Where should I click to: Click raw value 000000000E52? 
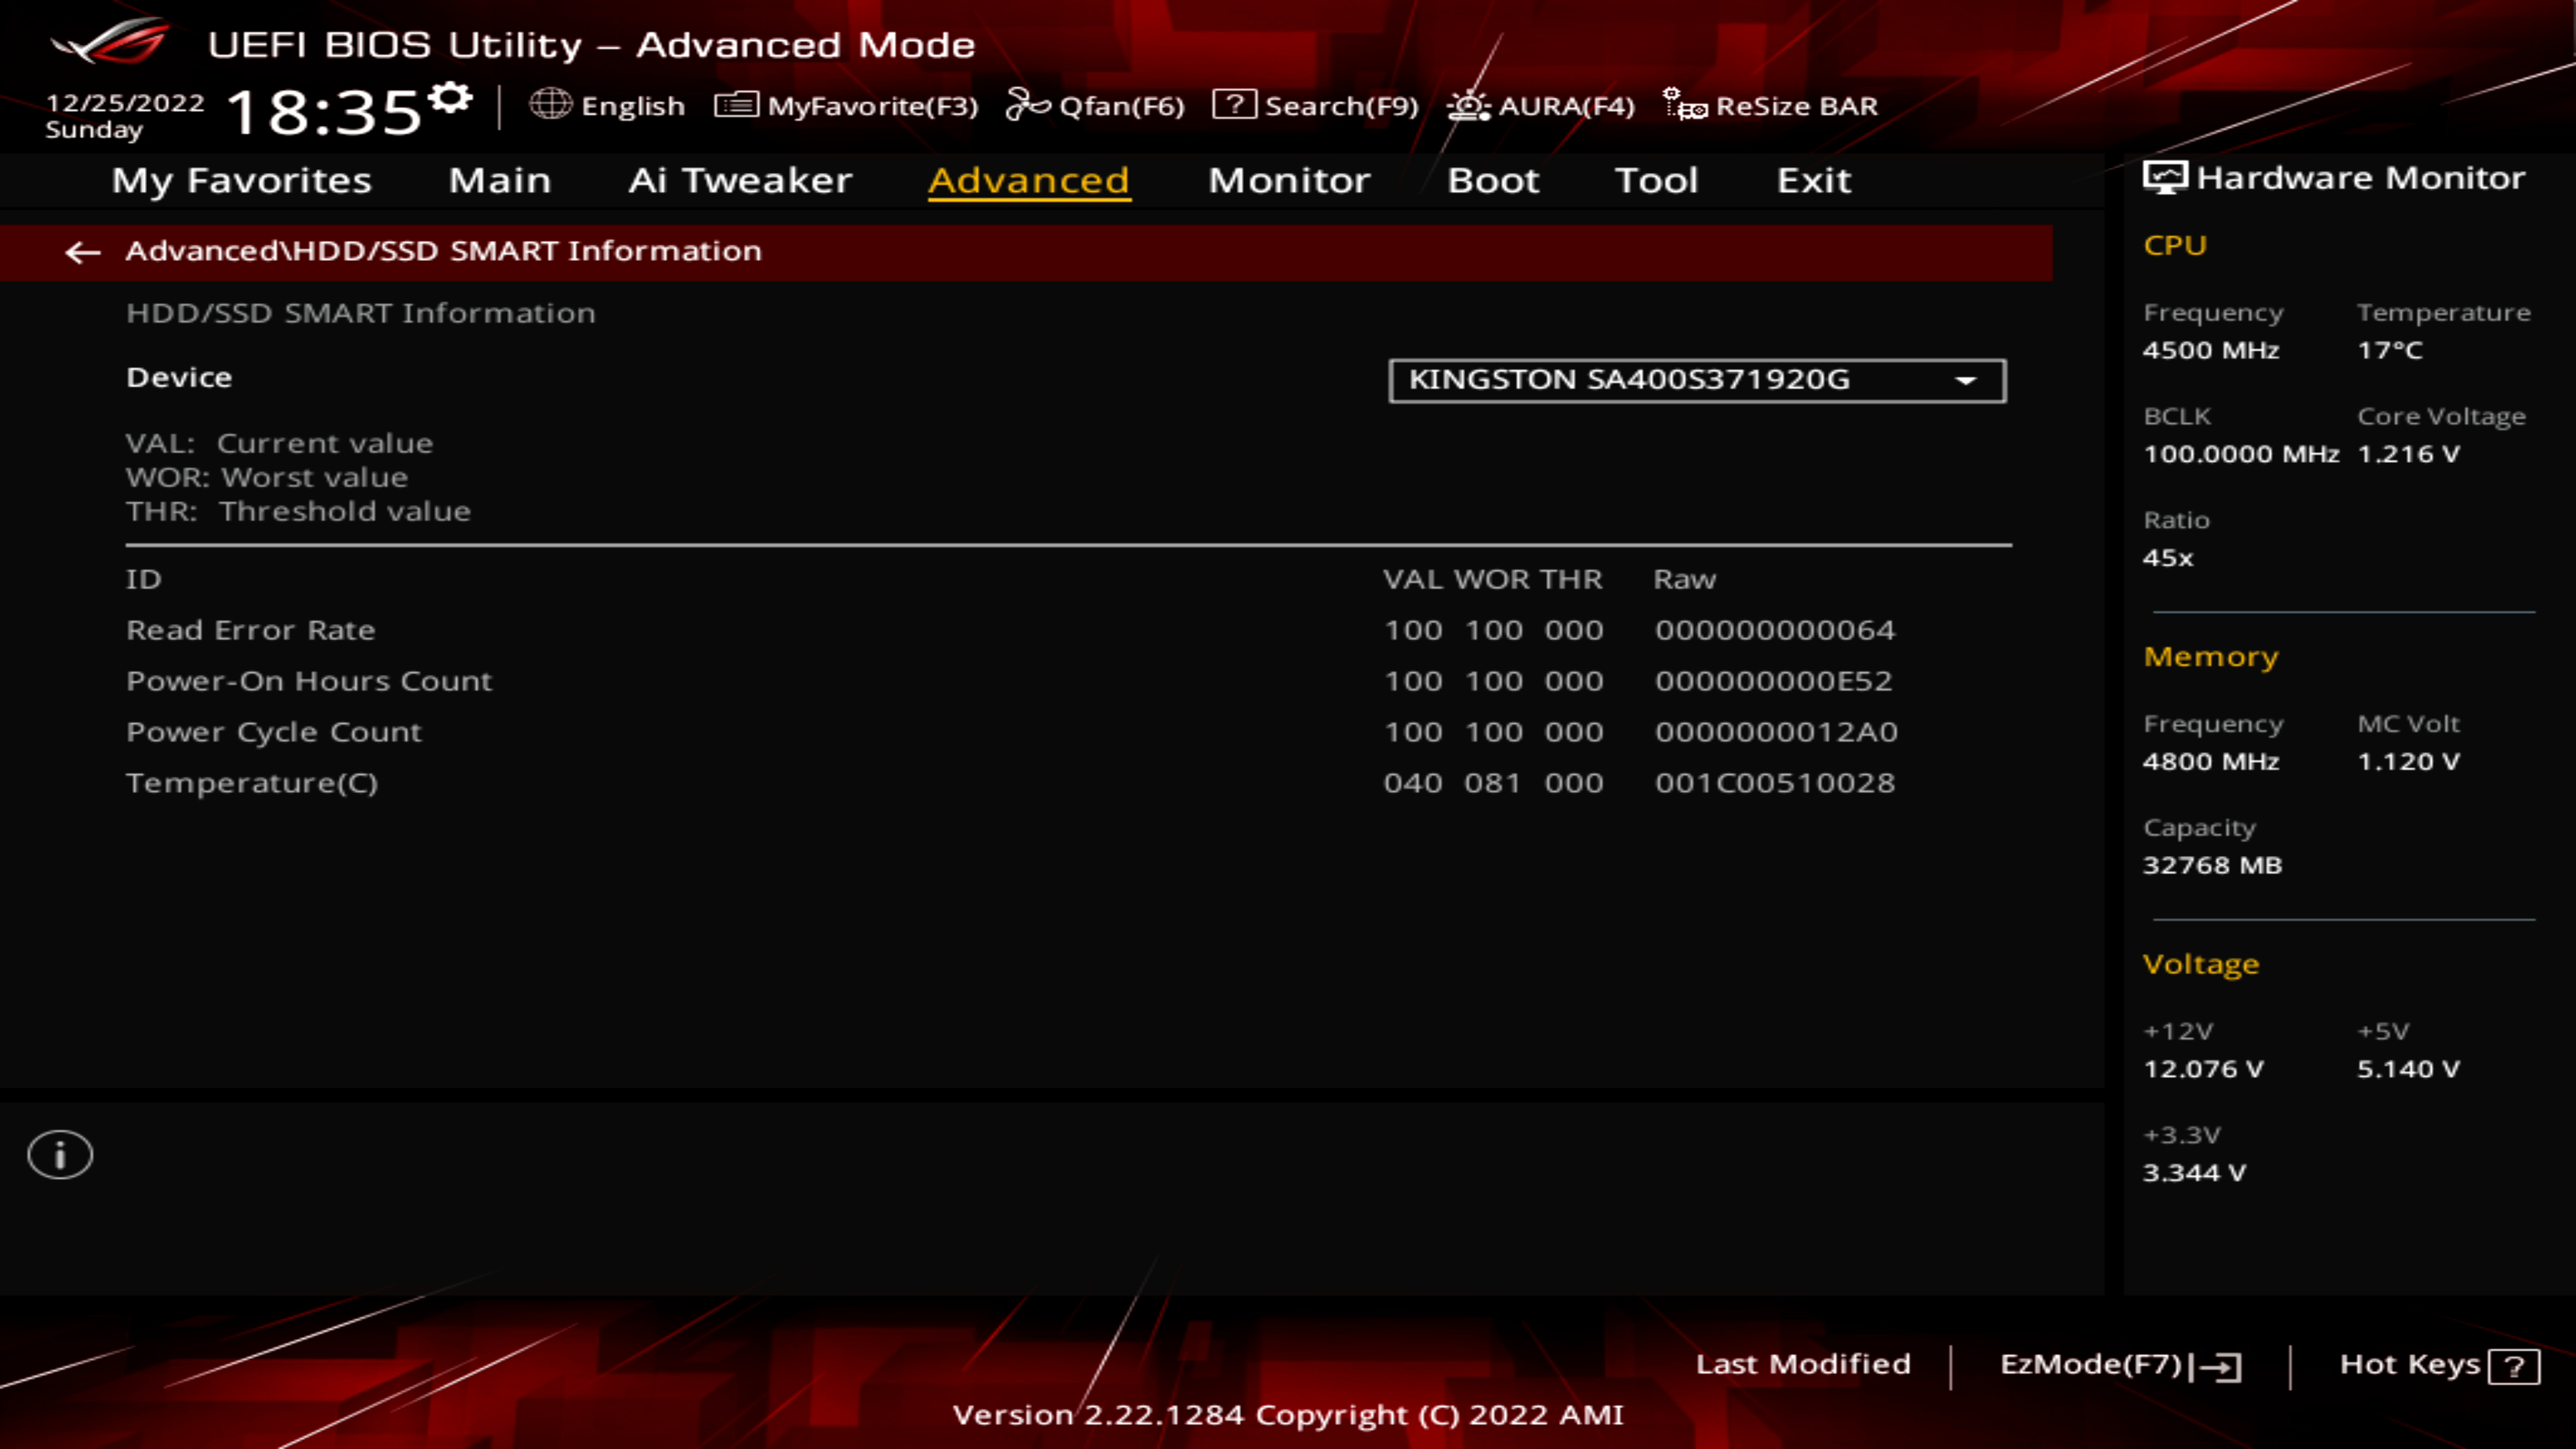coord(1774,681)
